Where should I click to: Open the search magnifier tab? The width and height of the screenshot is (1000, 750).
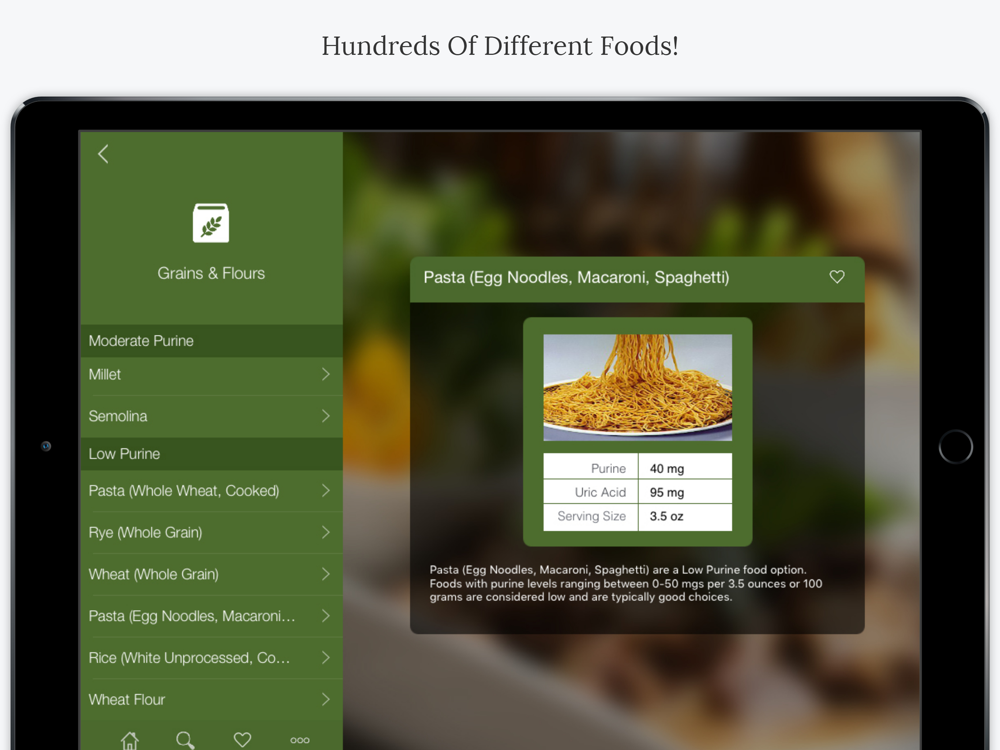185,740
